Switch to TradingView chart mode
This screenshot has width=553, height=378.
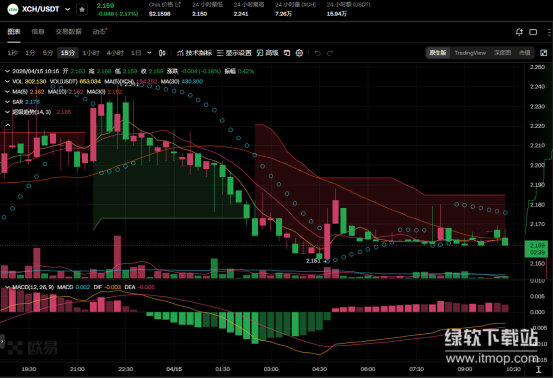pyautogui.click(x=470, y=53)
